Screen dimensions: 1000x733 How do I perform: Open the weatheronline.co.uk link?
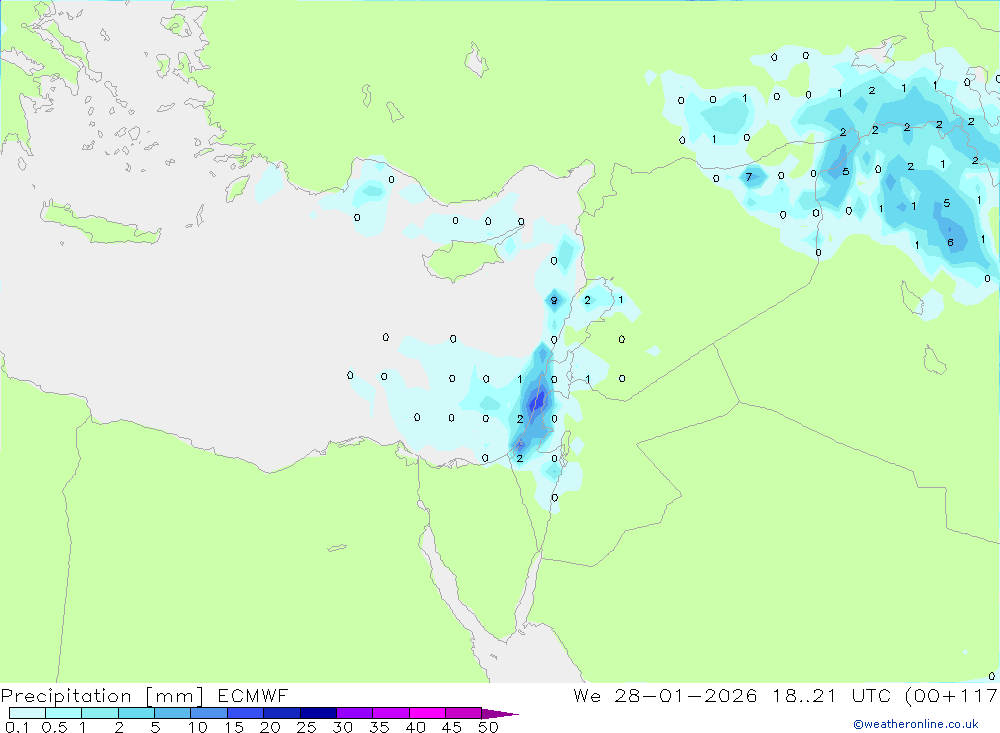916,724
